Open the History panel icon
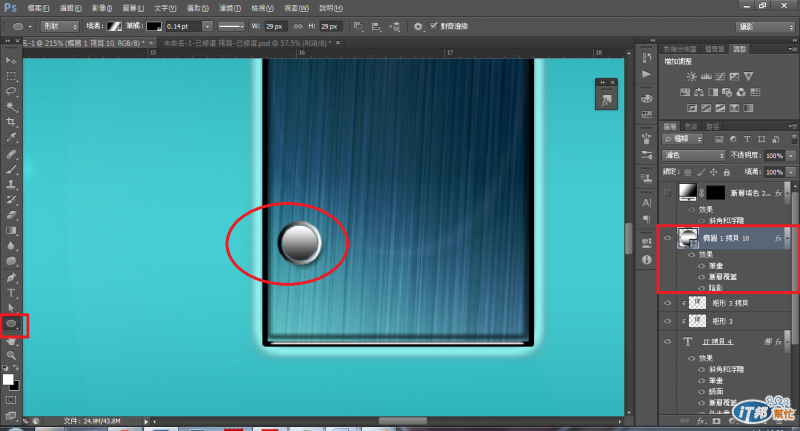This screenshot has height=431, width=800. pyautogui.click(x=646, y=58)
